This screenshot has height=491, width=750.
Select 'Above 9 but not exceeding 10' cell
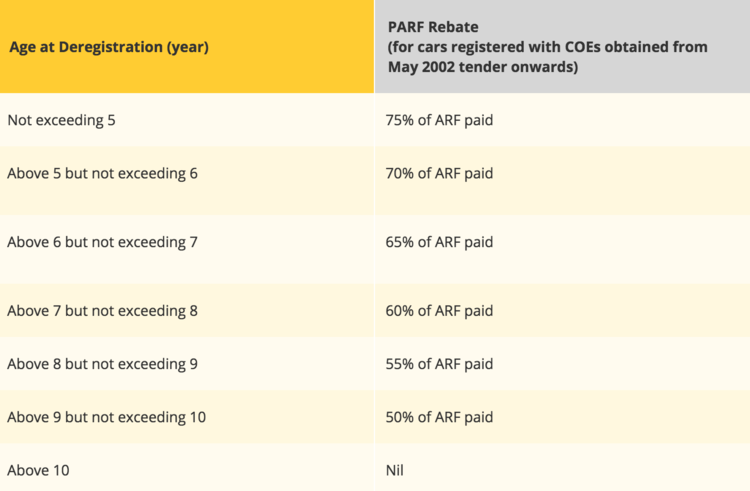187,417
